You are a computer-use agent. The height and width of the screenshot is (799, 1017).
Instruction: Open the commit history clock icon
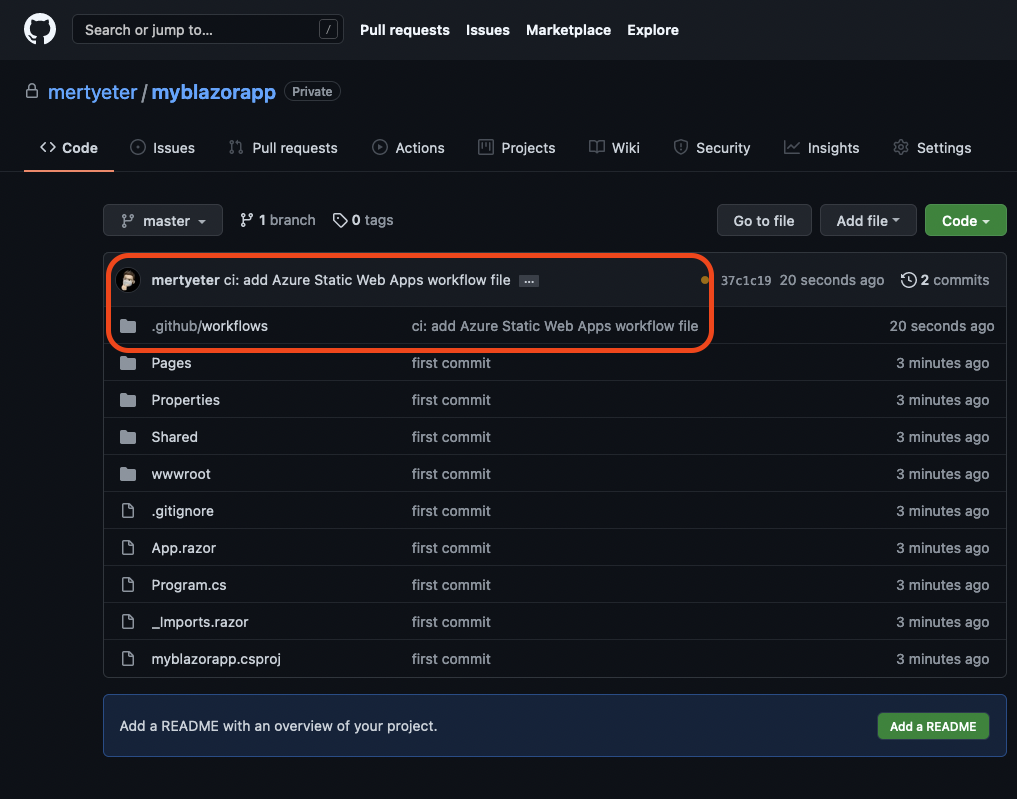click(908, 281)
